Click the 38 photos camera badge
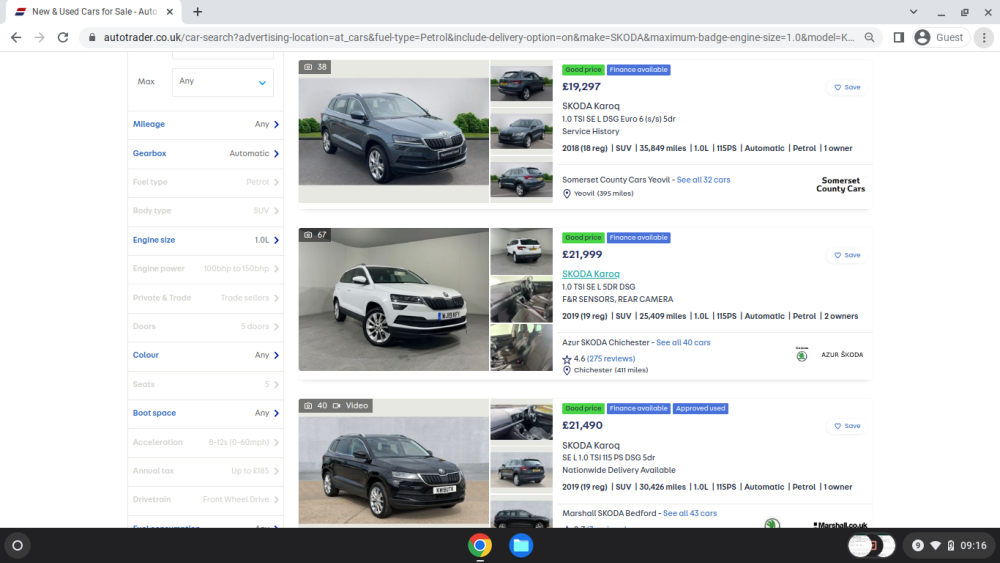1000x563 pixels. tap(314, 67)
